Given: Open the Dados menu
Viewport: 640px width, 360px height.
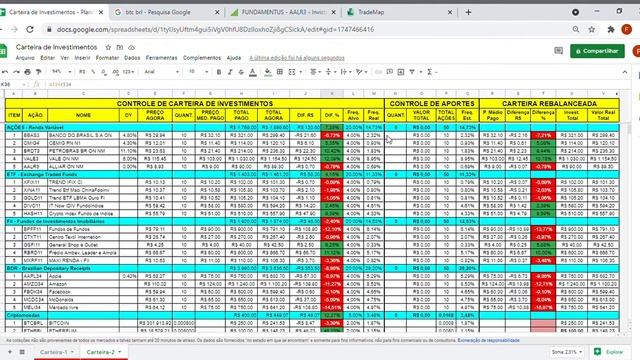Looking at the screenshot, I should pyautogui.click(x=132, y=58).
